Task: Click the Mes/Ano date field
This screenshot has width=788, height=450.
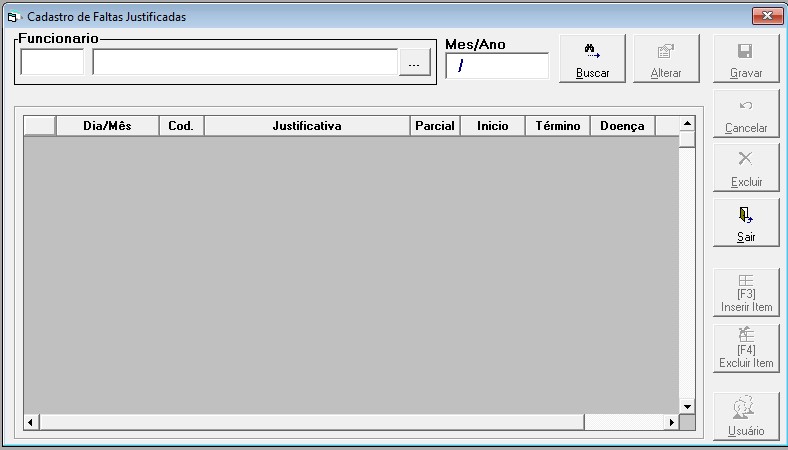Action: tap(497, 66)
